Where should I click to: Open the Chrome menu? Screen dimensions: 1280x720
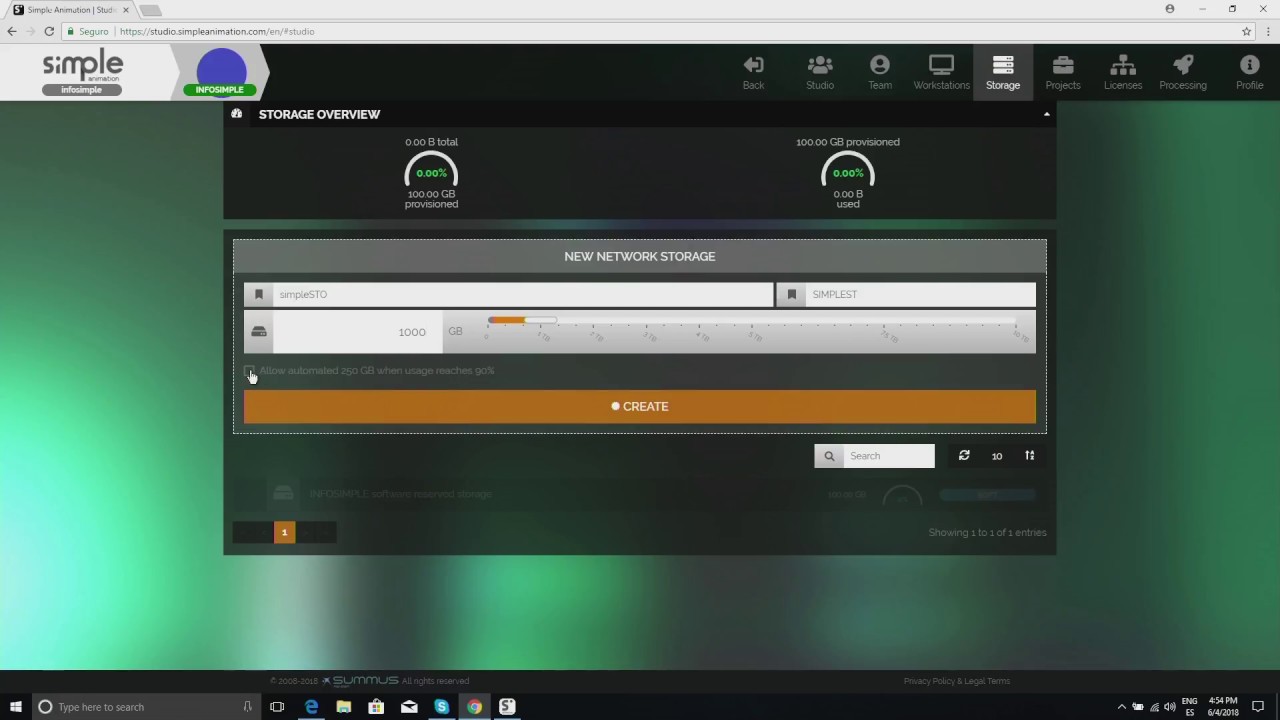click(1267, 31)
